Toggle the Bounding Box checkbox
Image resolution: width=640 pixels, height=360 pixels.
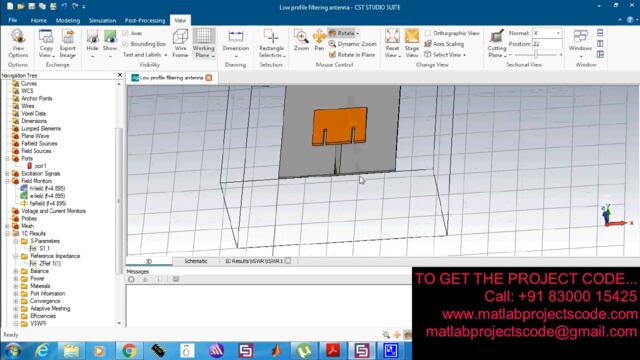[x=126, y=44]
